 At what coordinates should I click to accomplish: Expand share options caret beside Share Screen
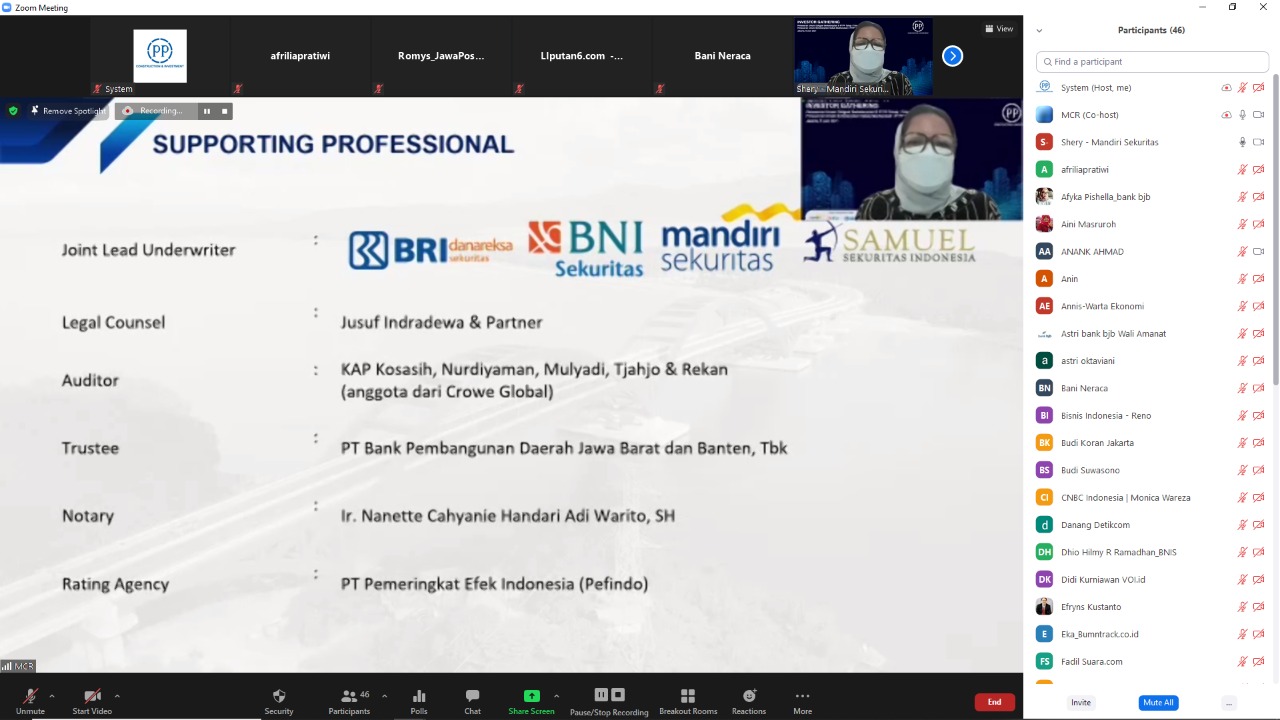pyautogui.click(x=556, y=696)
